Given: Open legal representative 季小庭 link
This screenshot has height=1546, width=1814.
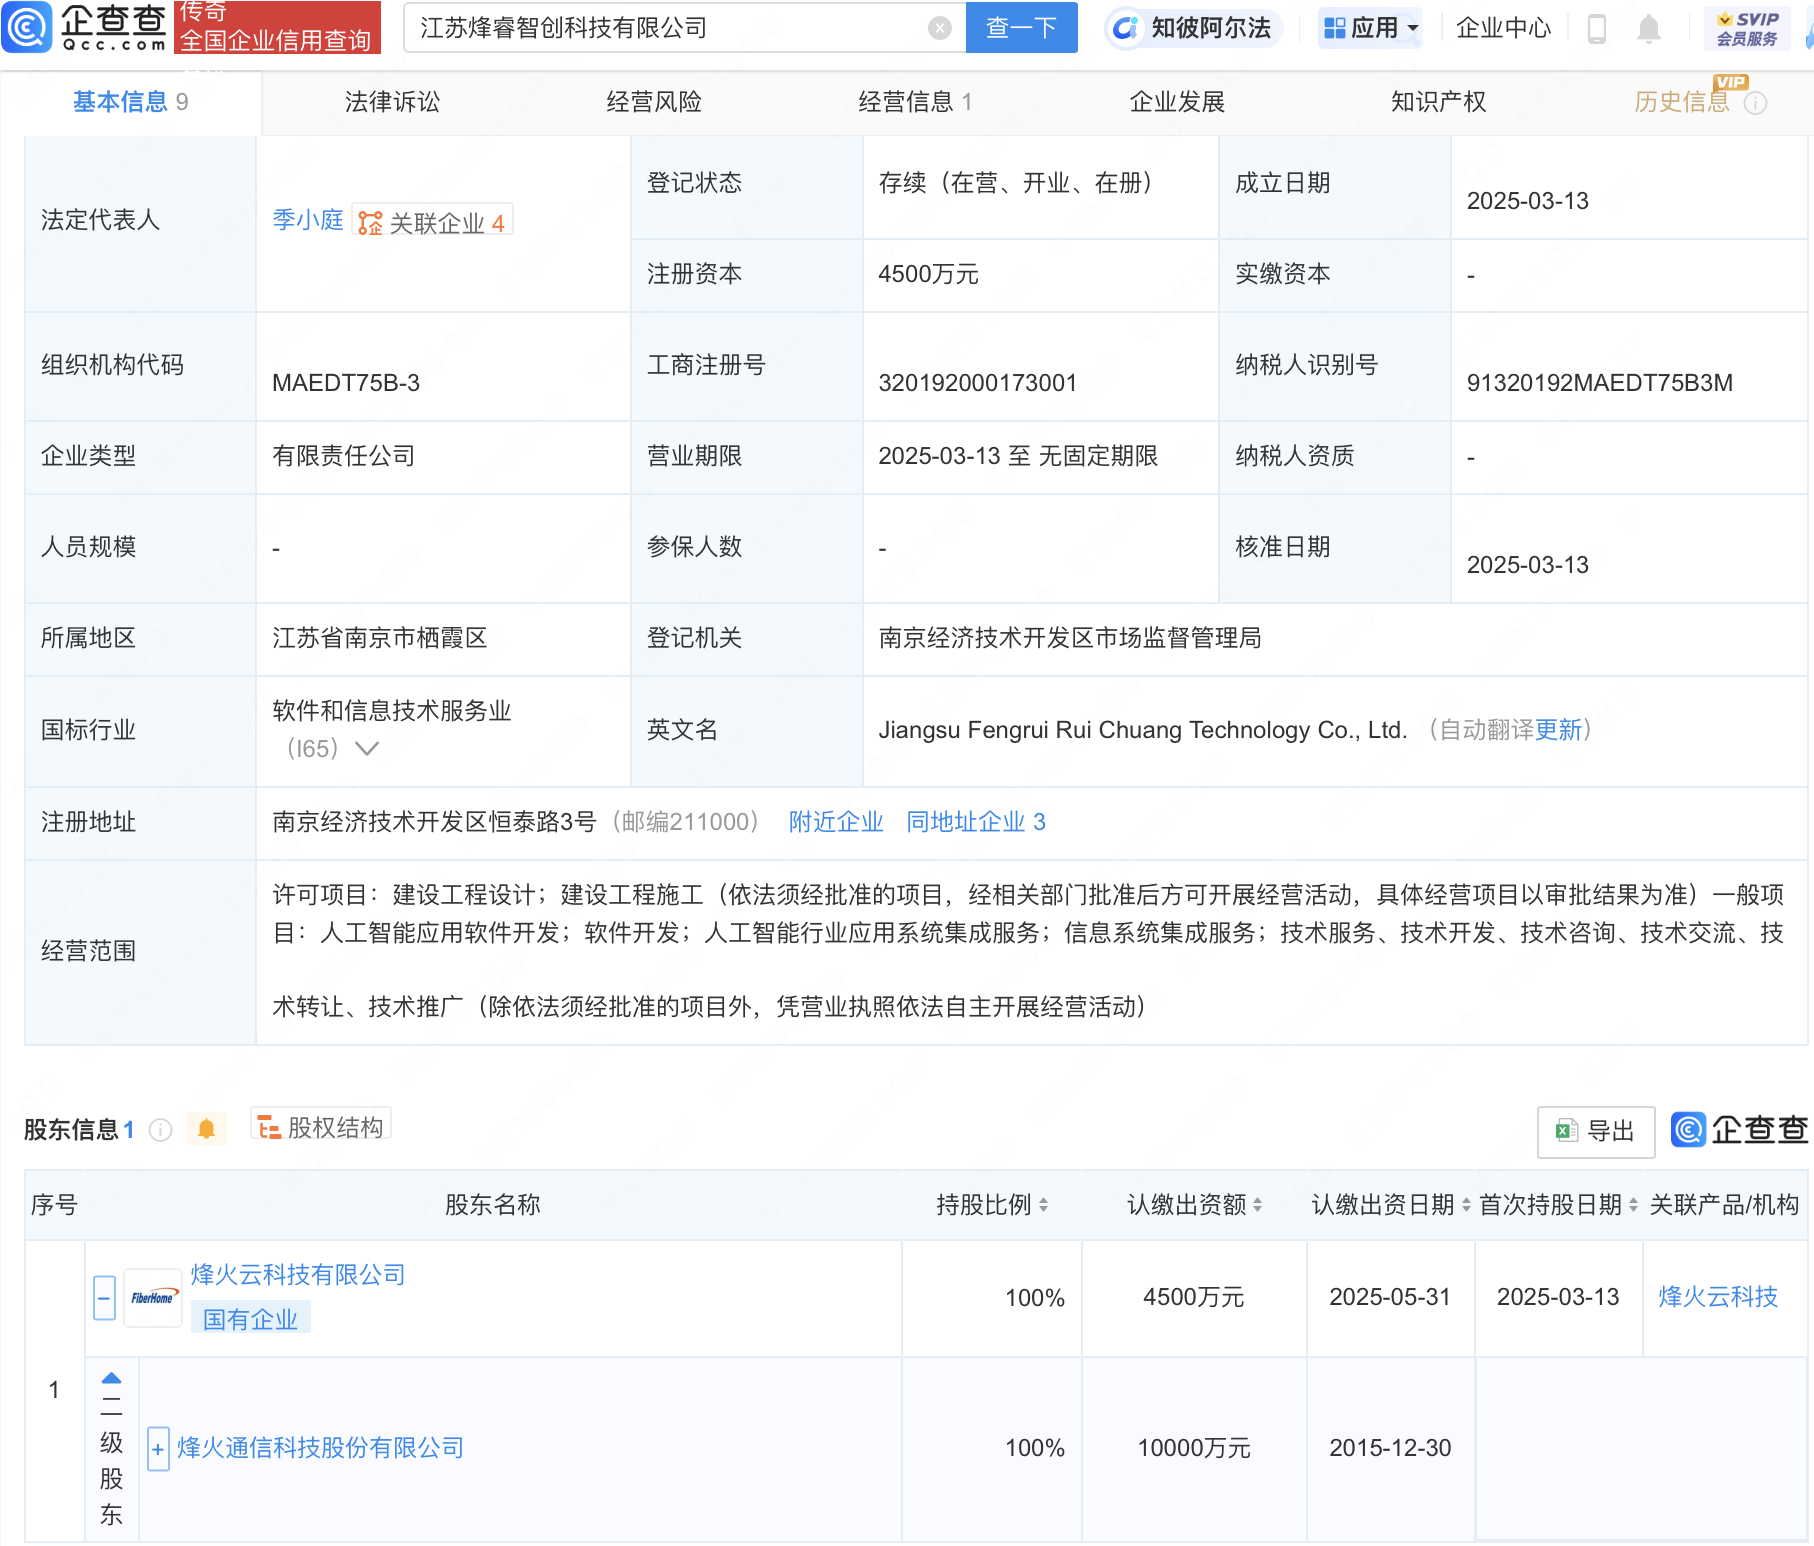Looking at the screenshot, I should pyautogui.click(x=308, y=220).
